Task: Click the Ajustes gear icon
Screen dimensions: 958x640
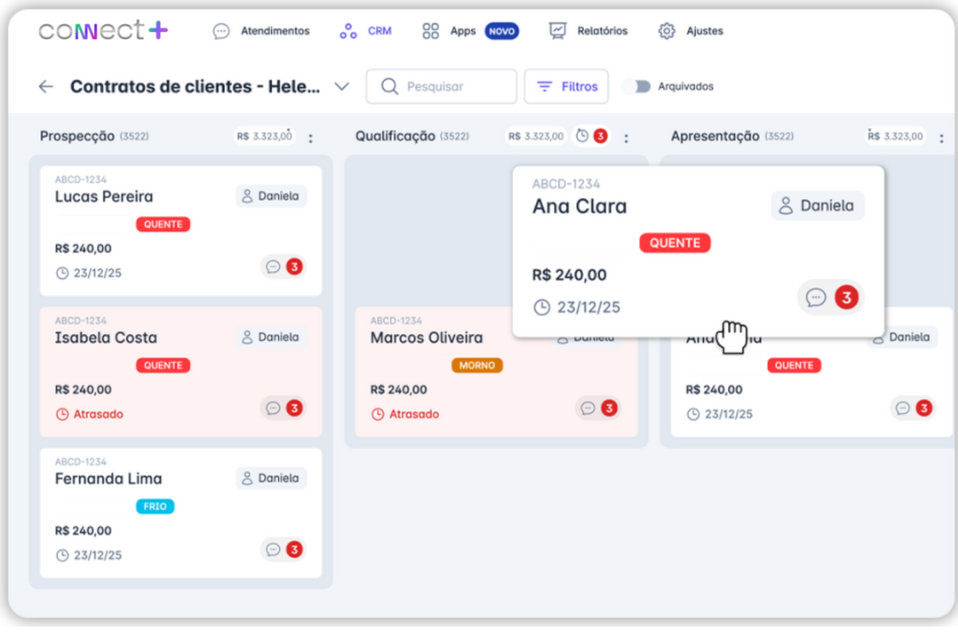Action: tap(667, 31)
